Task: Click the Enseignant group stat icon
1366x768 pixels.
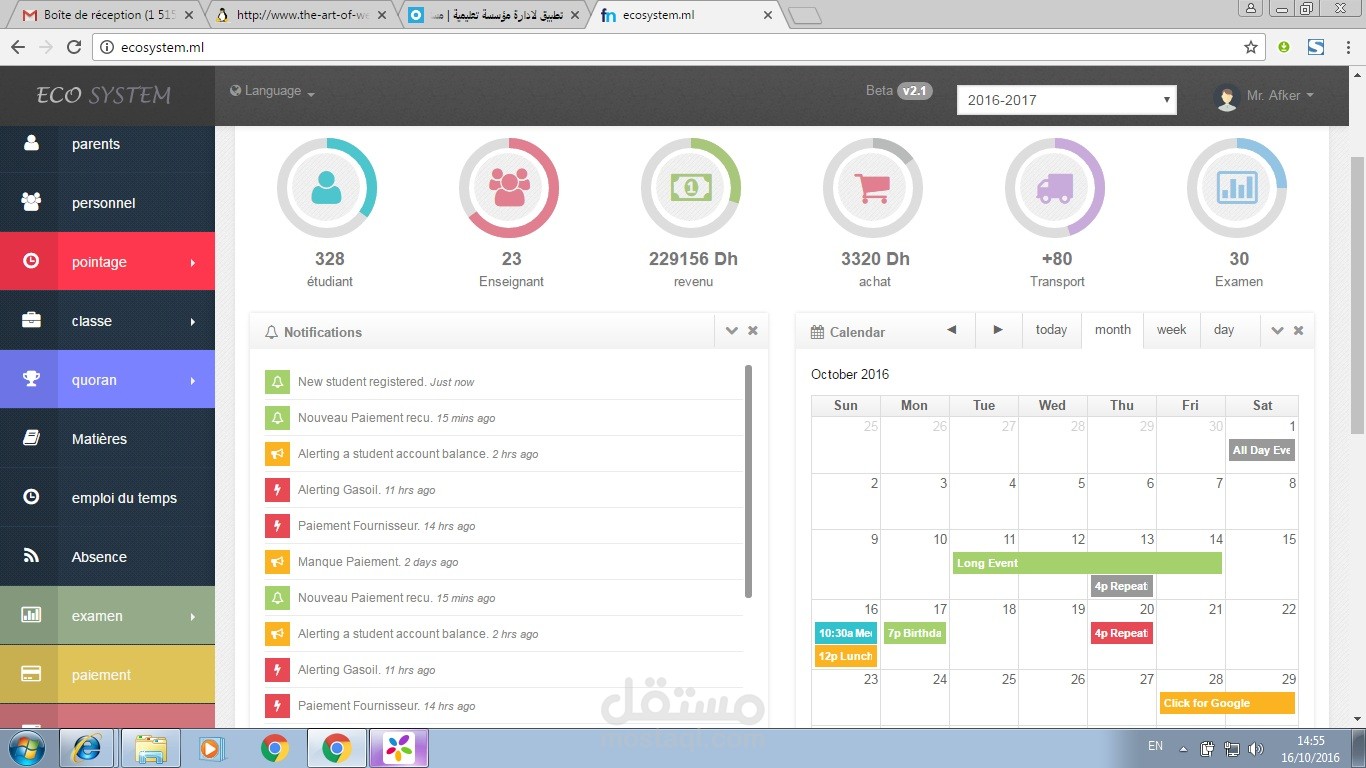Action: click(x=509, y=188)
